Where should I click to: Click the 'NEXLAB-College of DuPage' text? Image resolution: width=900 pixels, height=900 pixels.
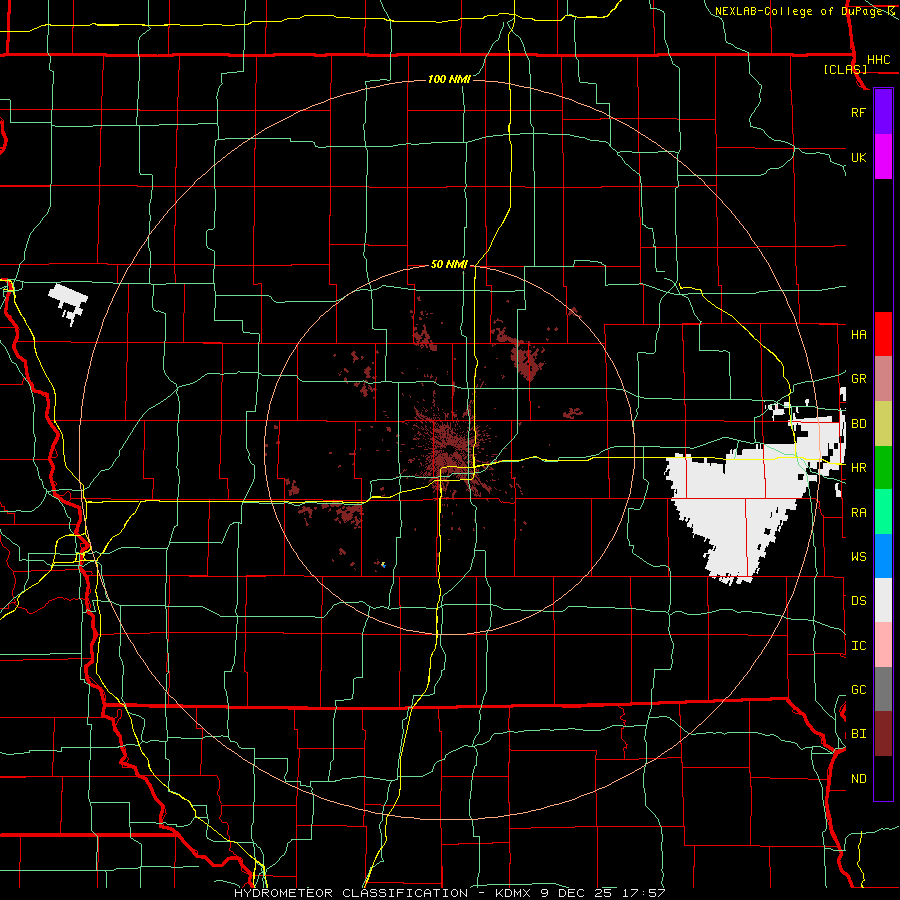point(799,11)
